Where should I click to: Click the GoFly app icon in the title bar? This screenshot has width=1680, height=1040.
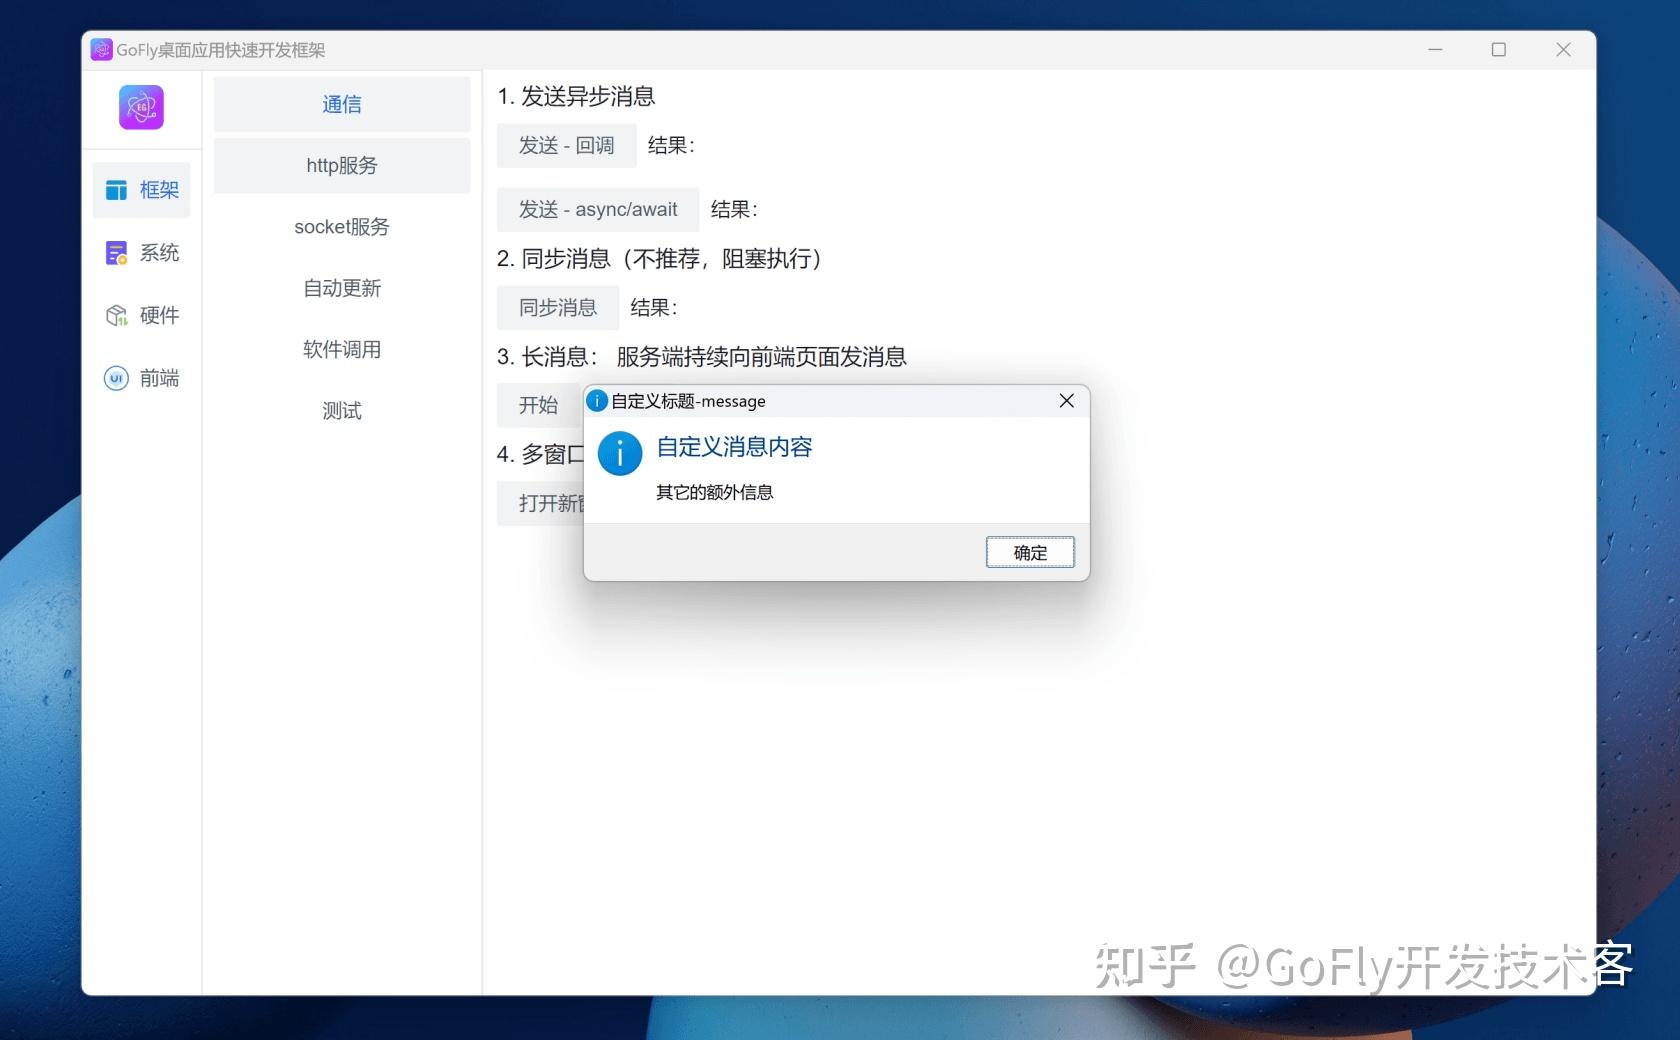[x=101, y=49]
